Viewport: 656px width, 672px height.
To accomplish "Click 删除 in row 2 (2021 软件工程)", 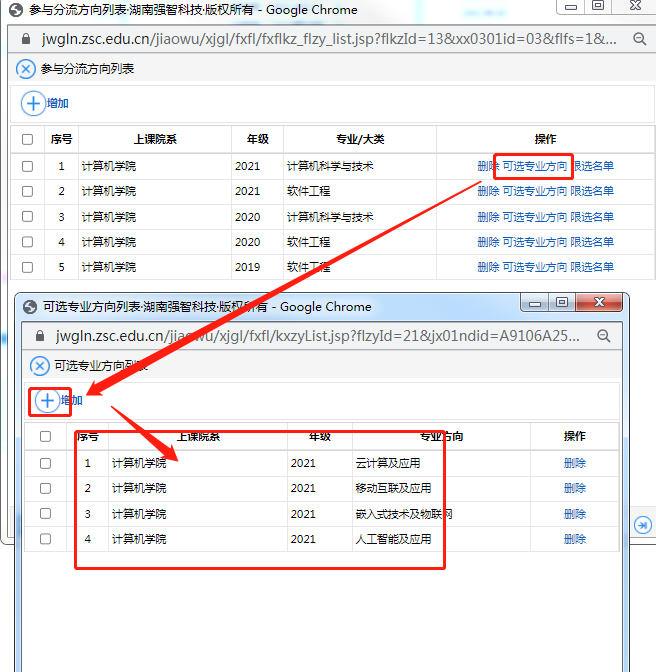I will point(488,191).
